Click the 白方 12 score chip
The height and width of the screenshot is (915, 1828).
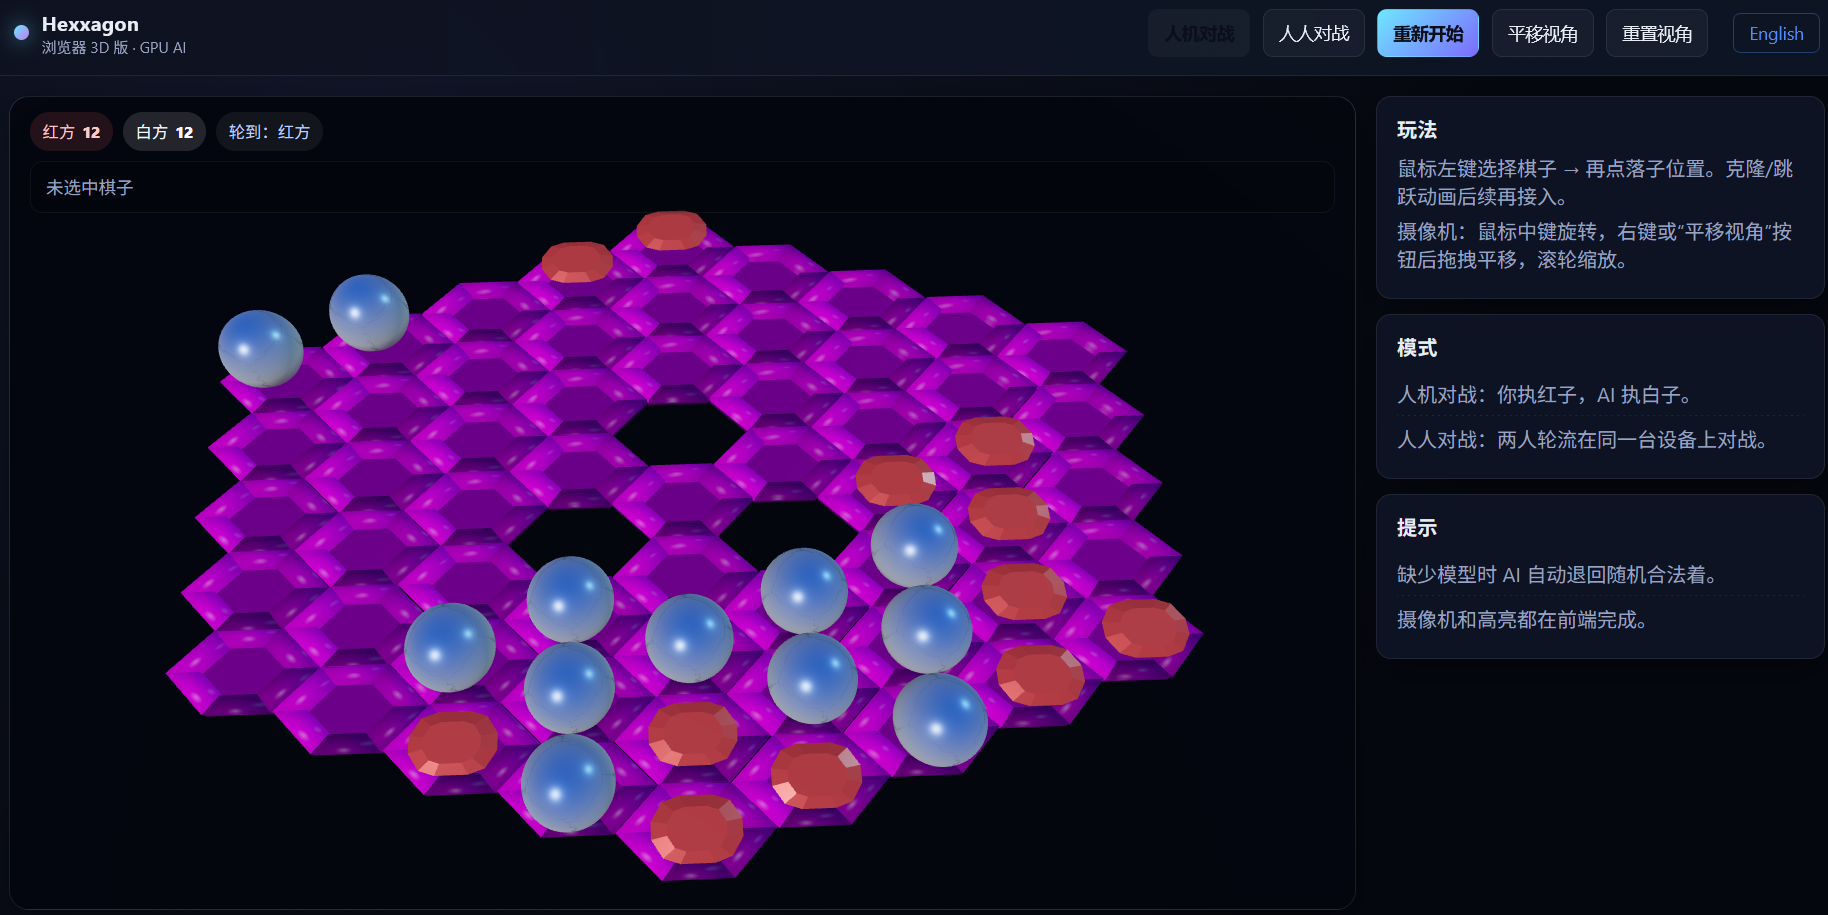[164, 131]
